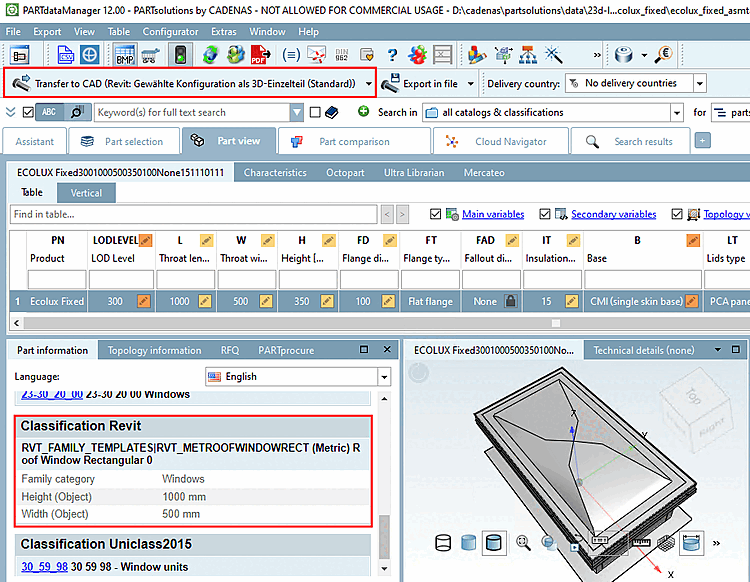Screen dimensions: 750x582
Task: Open Technical details dropdown arrow
Action: (717, 350)
